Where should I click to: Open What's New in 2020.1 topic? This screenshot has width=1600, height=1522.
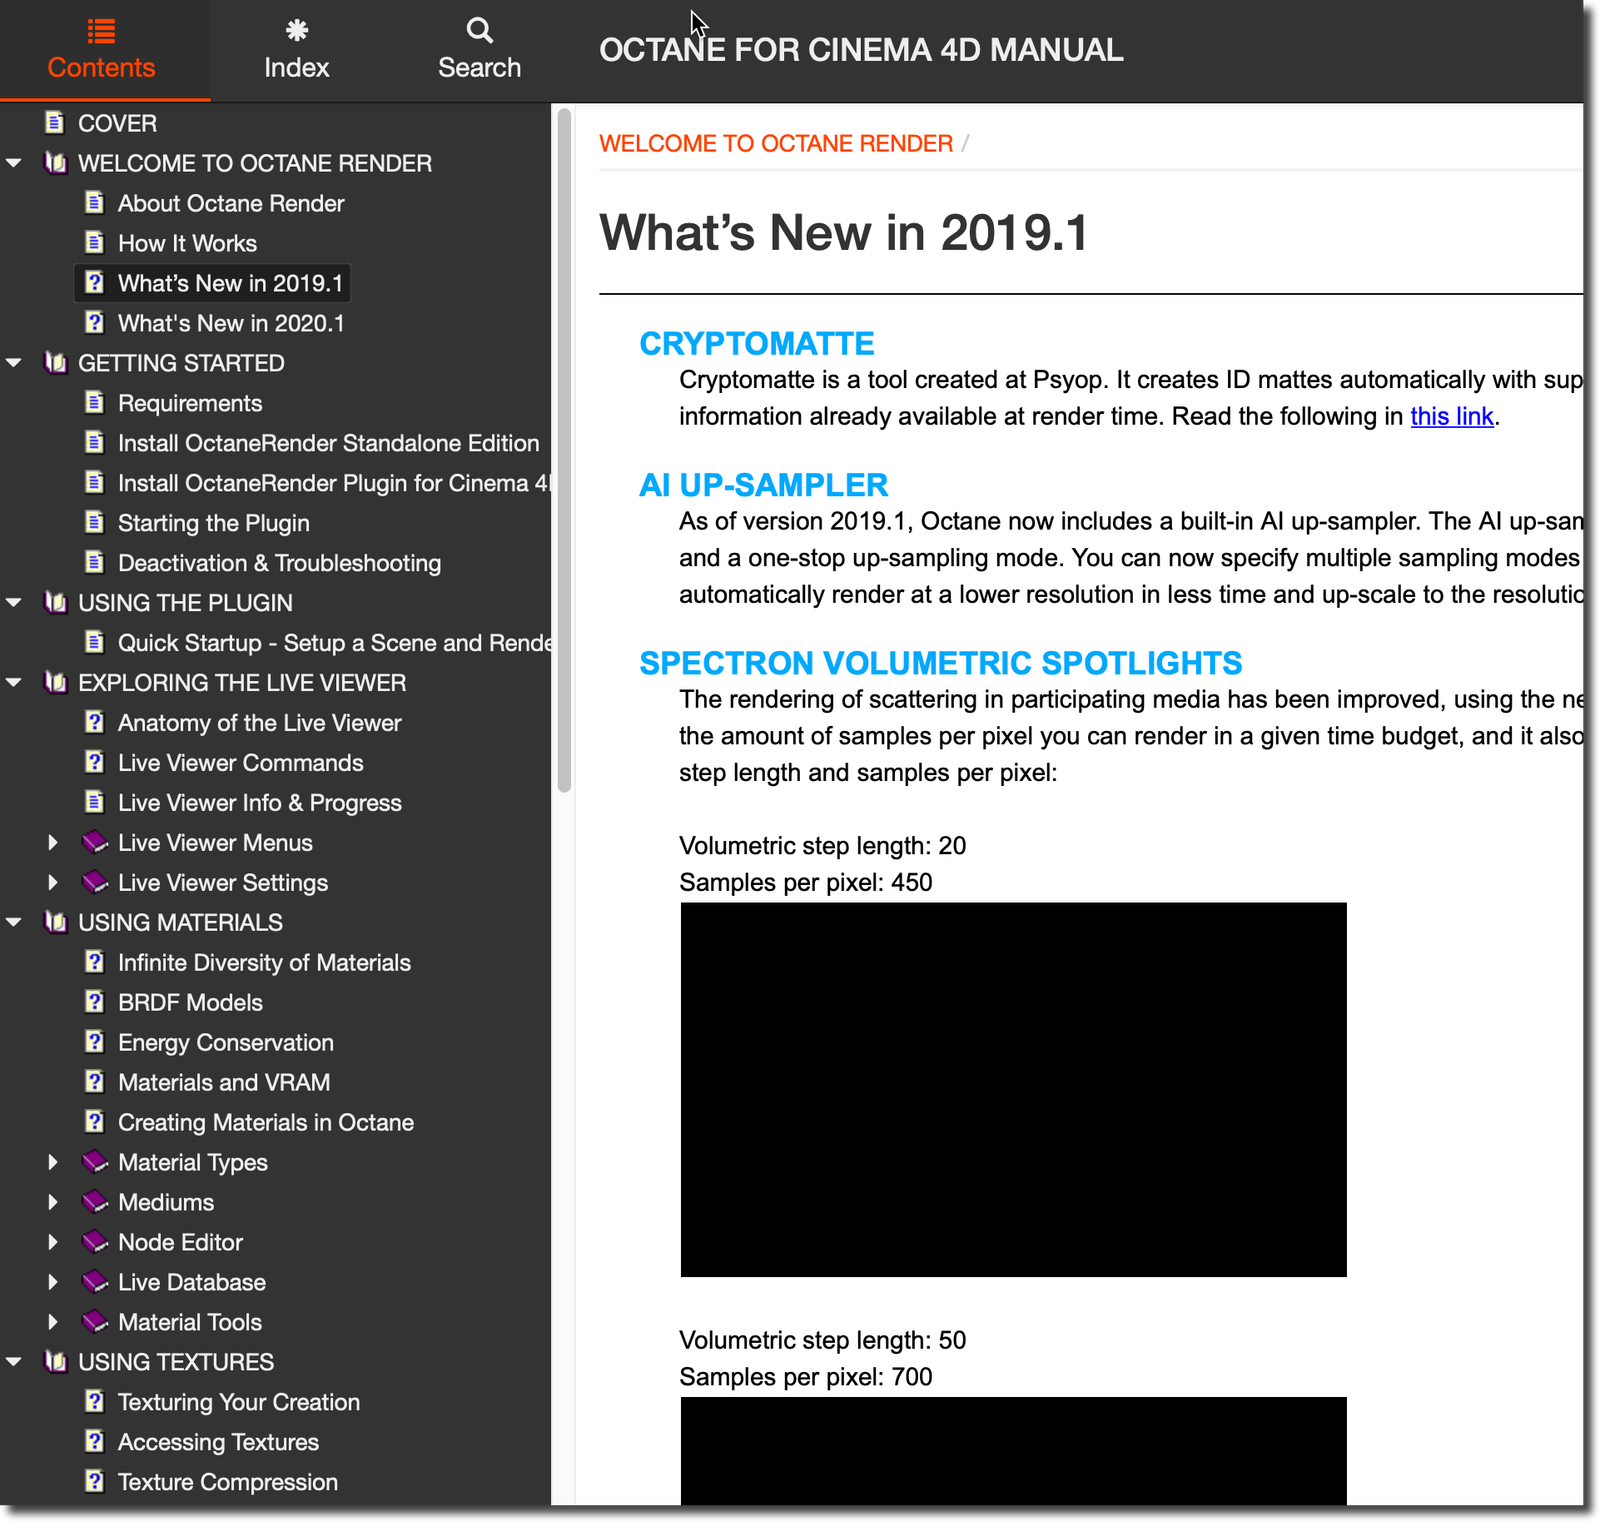231,323
